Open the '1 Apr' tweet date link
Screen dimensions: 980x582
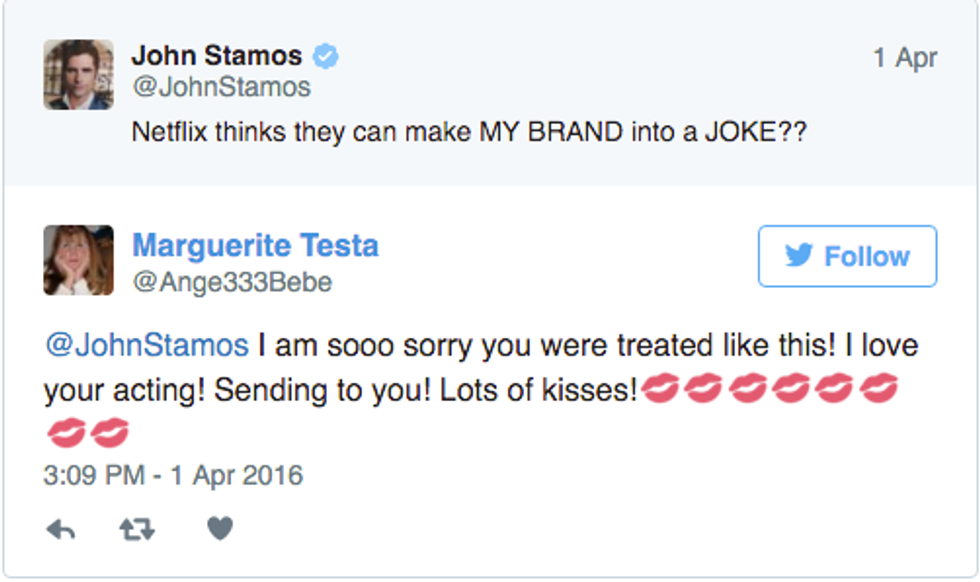[x=904, y=58]
